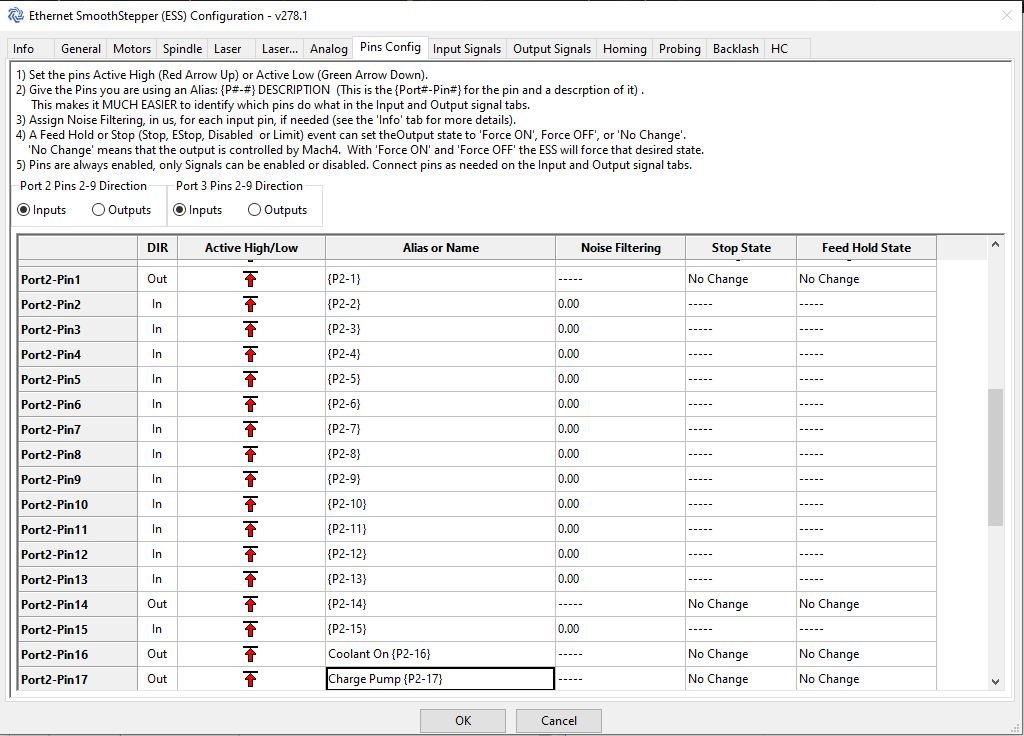Image resolution: width=1024 pixels, height=736 pixels.
Task: Open the truncated Laser... tab
Action: click(x=280, y=49)
